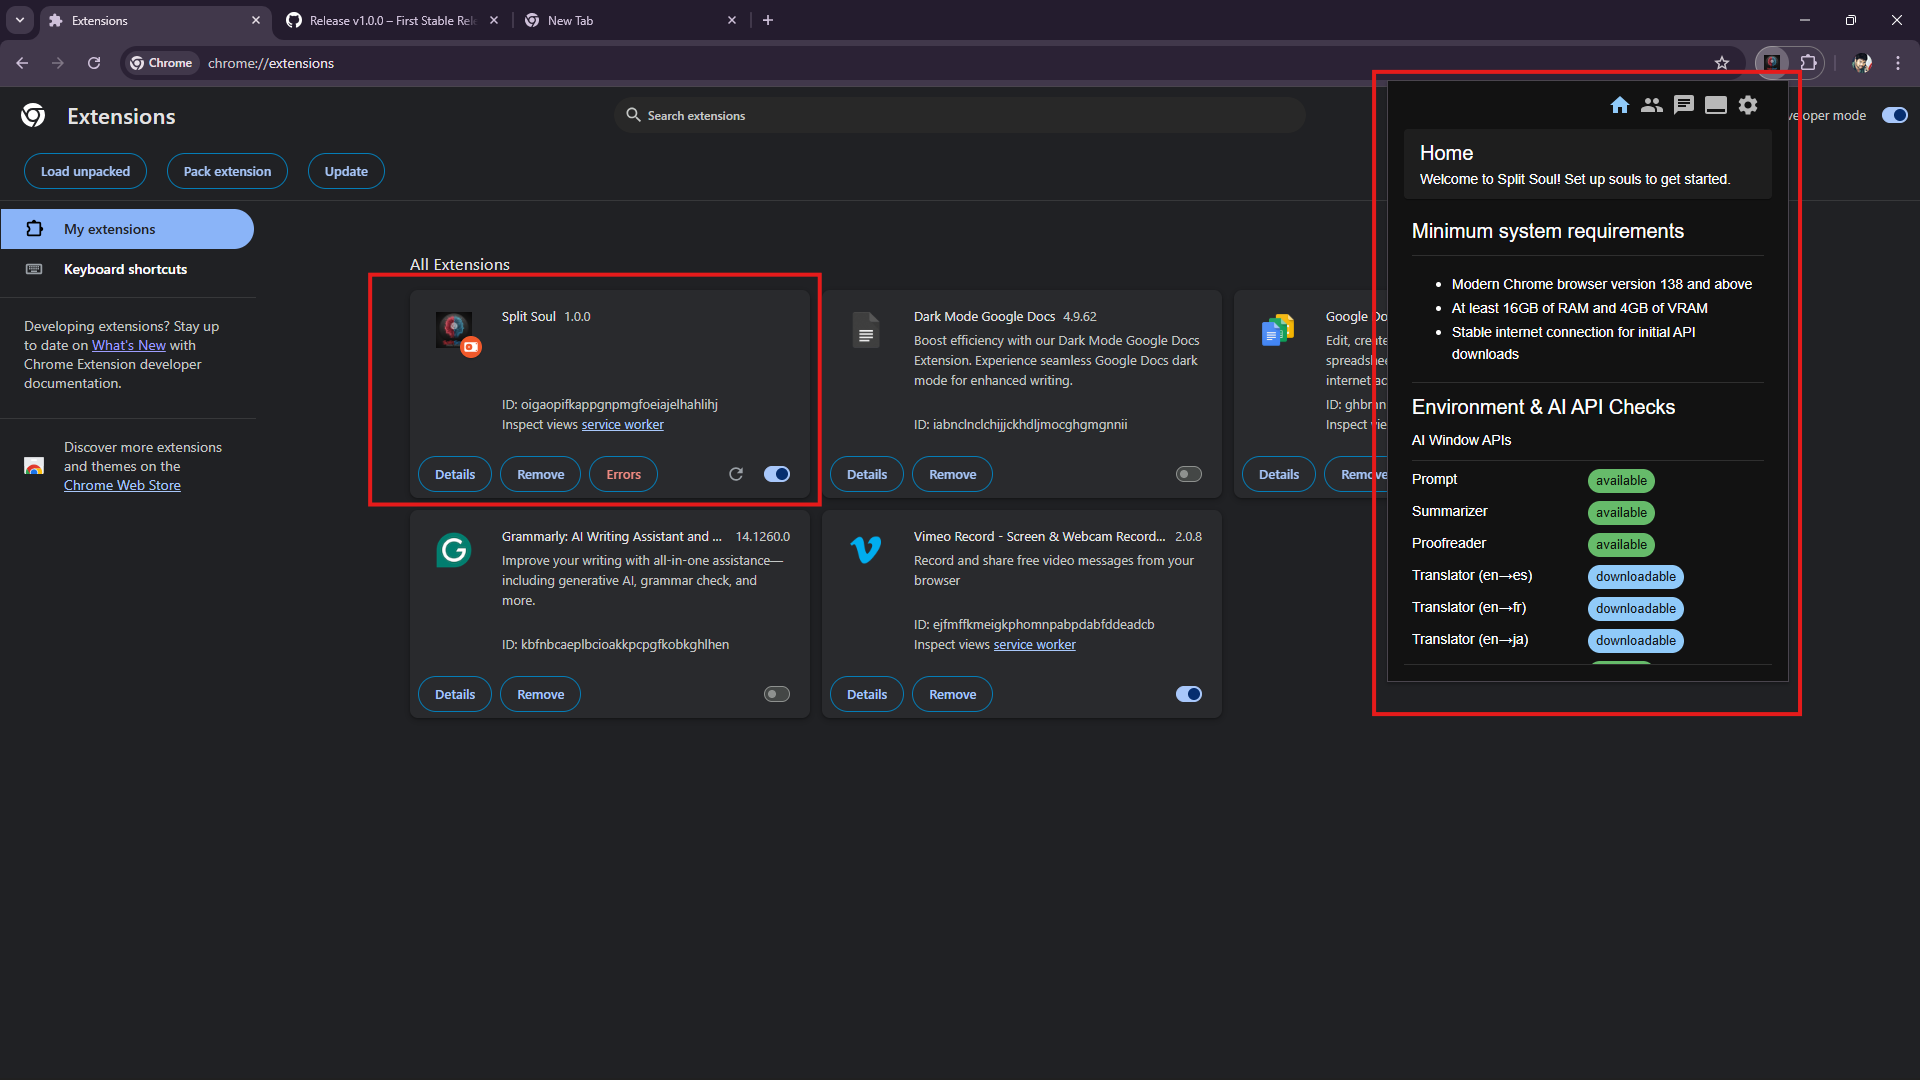Viewport: 1920px width, 1080px height.
Task: Reload the Split Soul extension
Action: 736,474
